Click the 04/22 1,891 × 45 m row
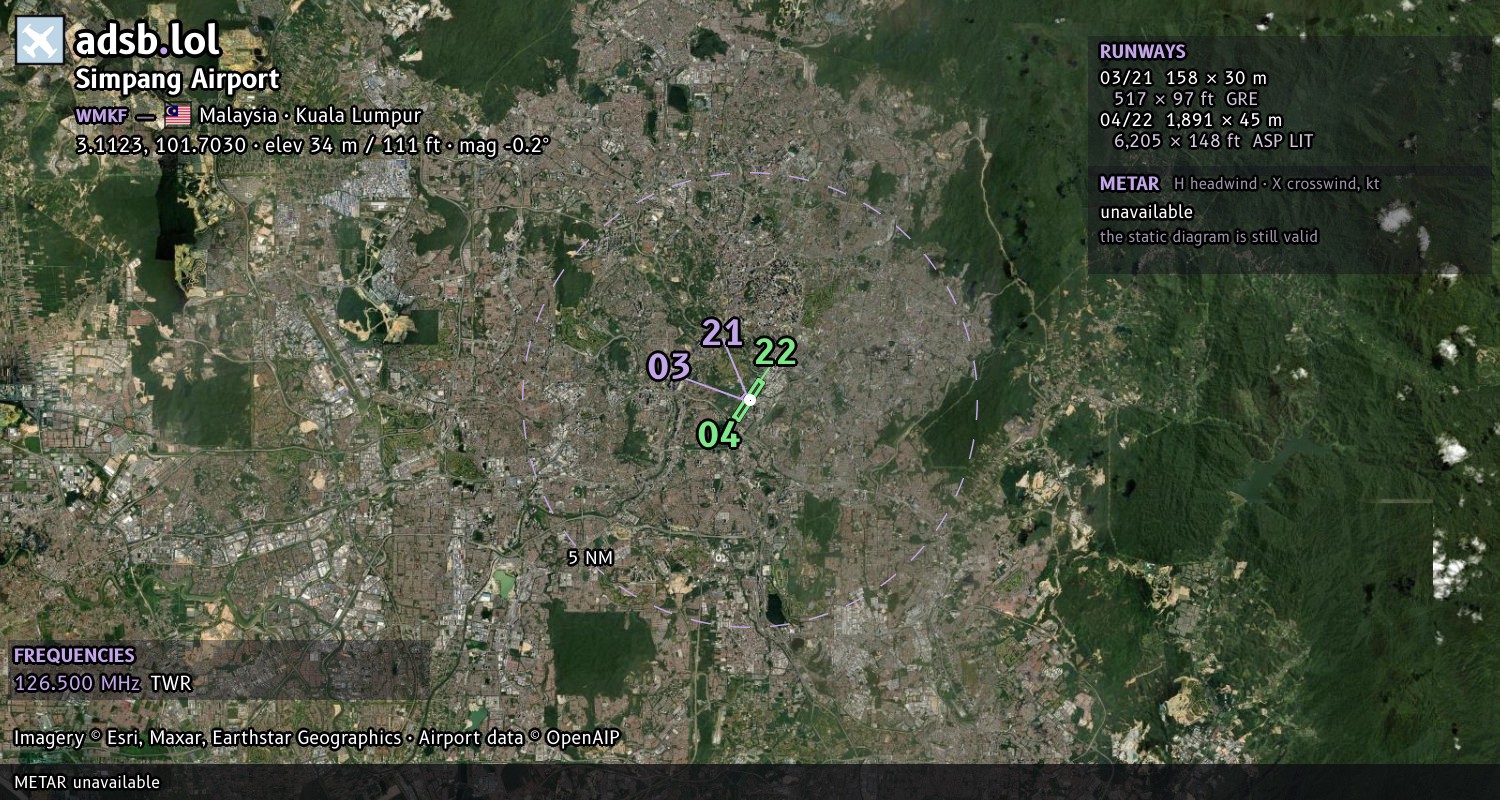This screenshot has height=800, width=1500. 1191,120
